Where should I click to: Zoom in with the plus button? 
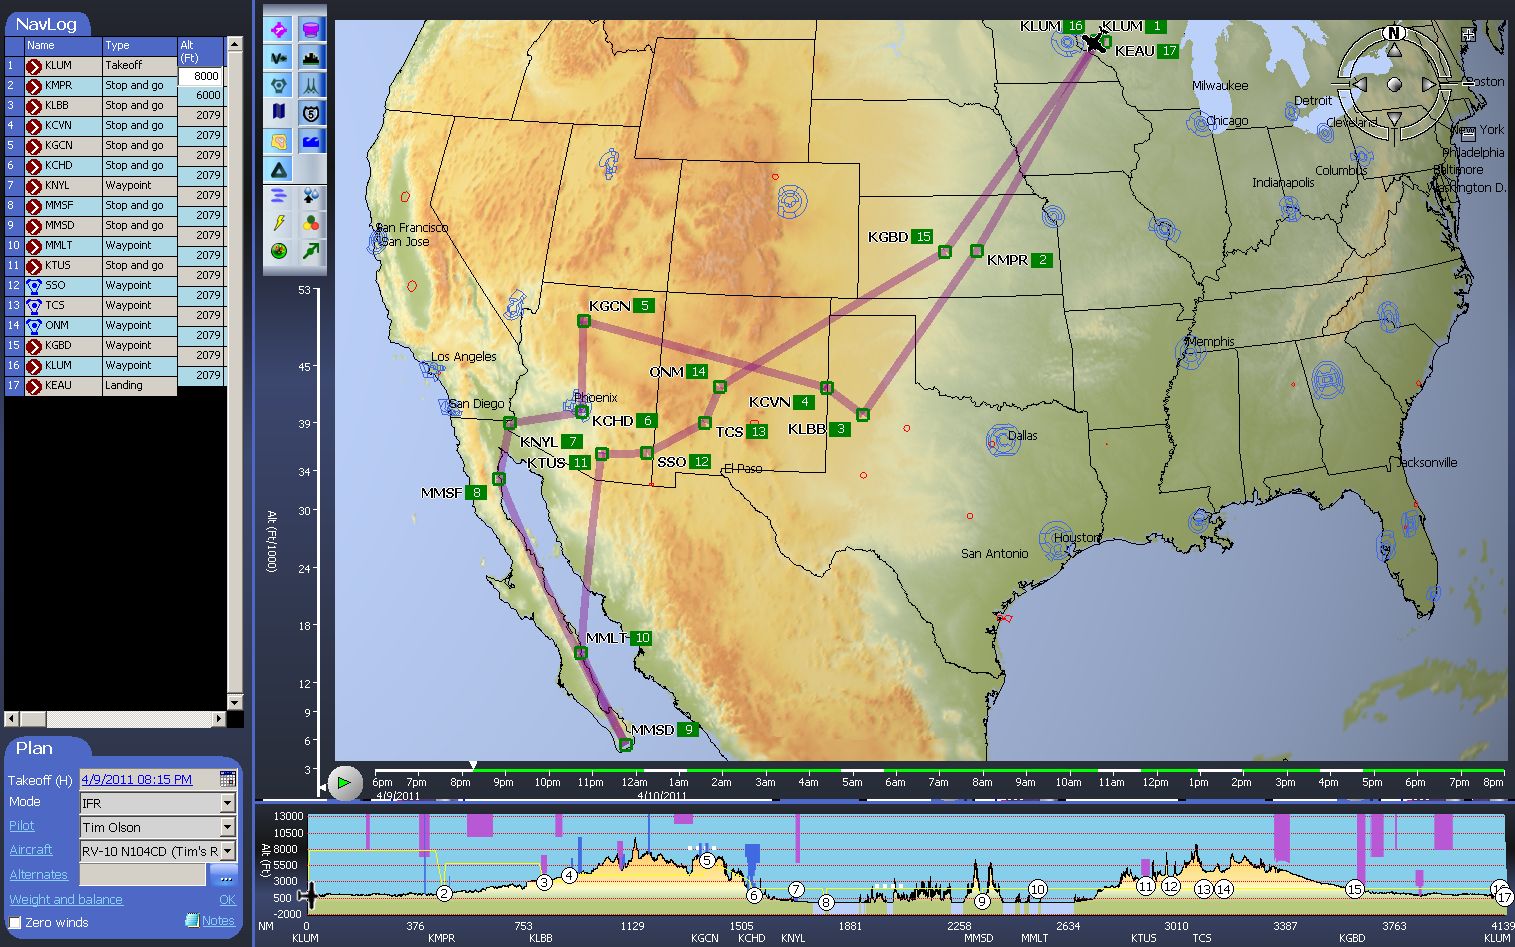pos(1468,34)
